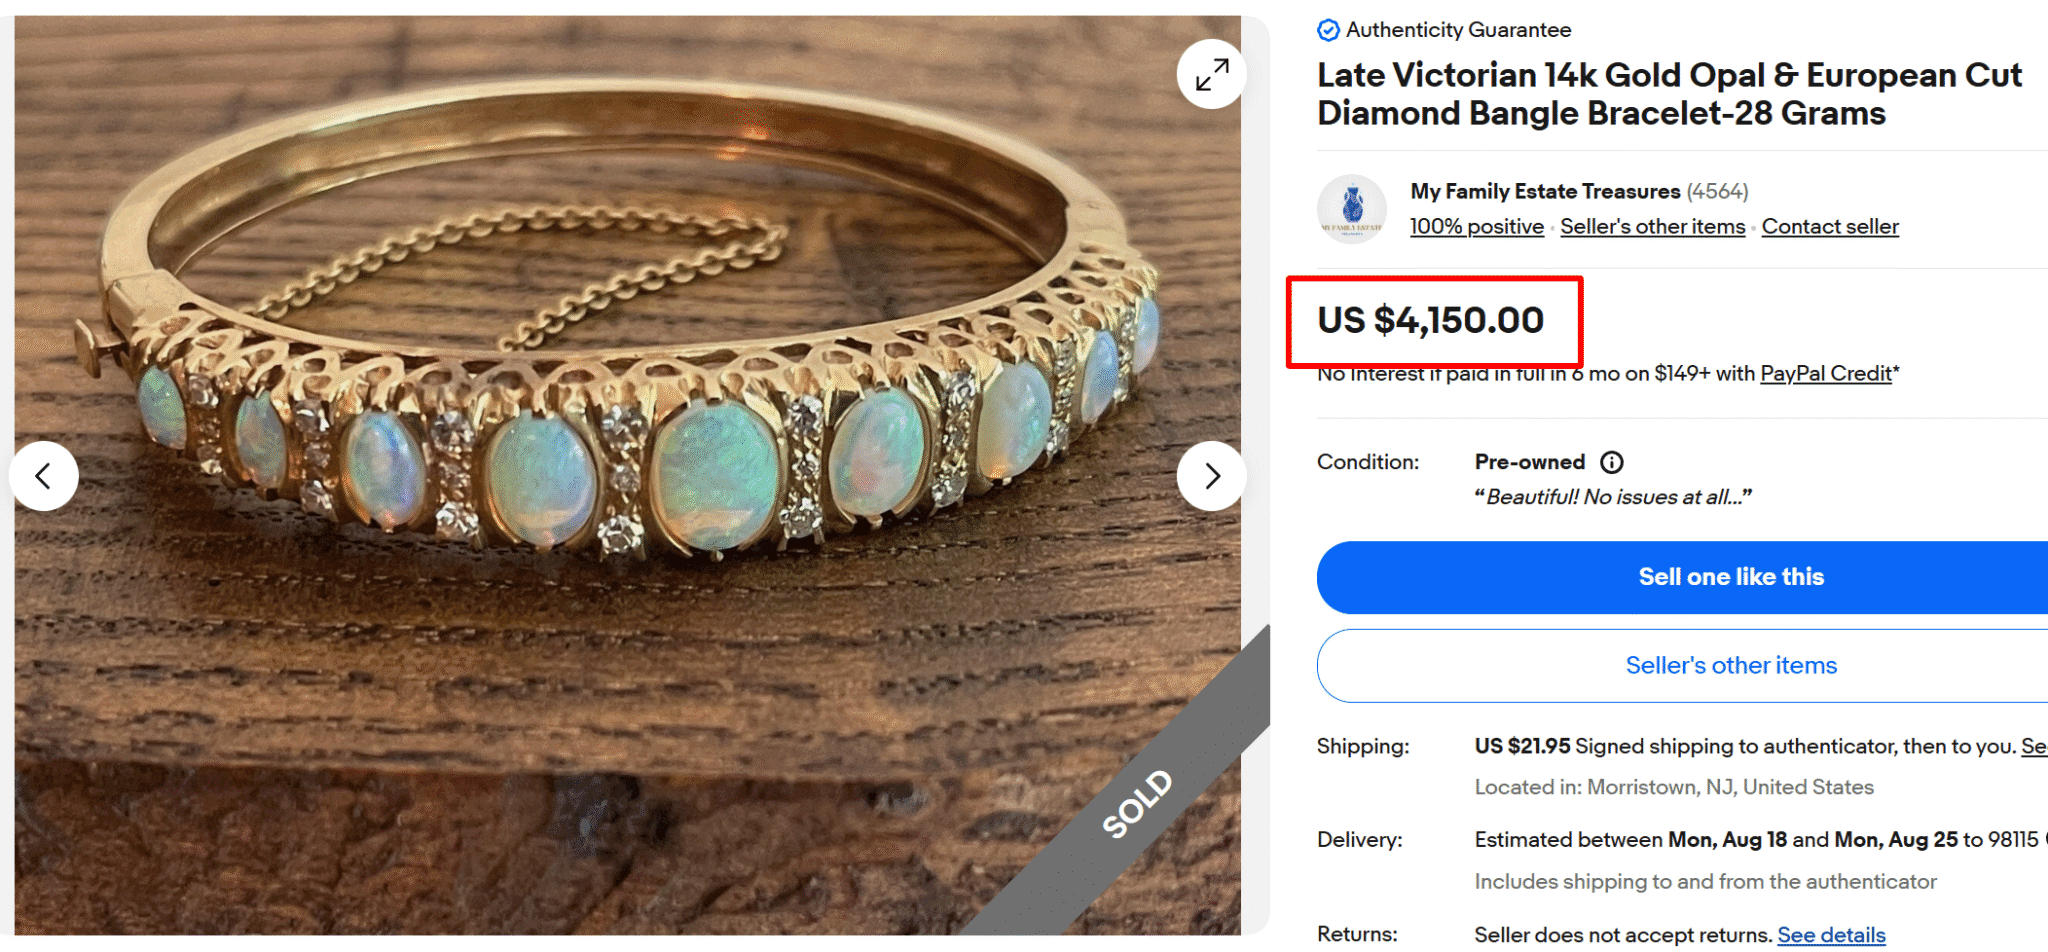Open the PayPal Credit link
The height and width of the screenshot is (952, 2048).
(x=1825, y=373)
